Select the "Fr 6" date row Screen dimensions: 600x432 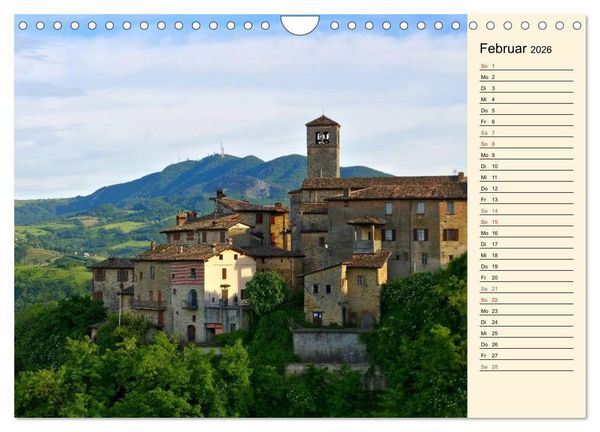coord(527,121)
